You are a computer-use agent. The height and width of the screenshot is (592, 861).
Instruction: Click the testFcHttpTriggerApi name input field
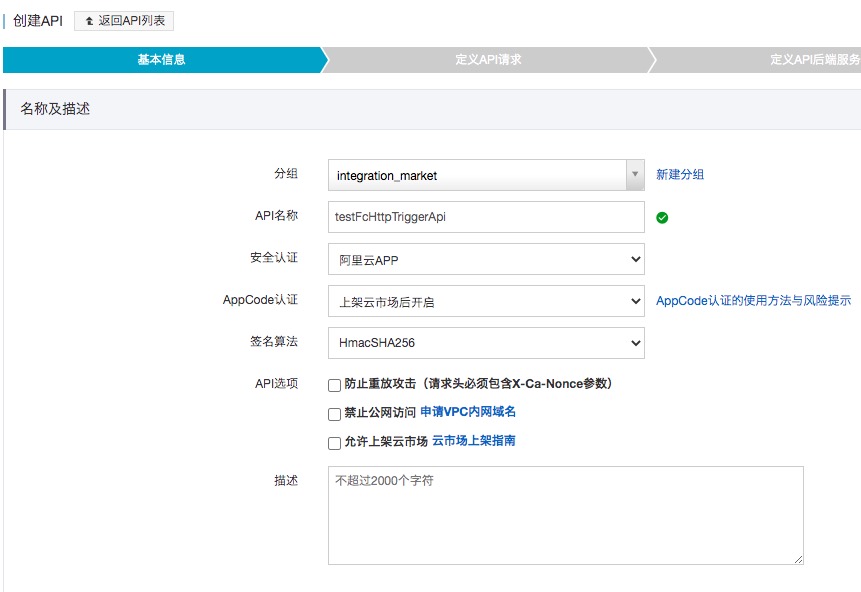486,217
